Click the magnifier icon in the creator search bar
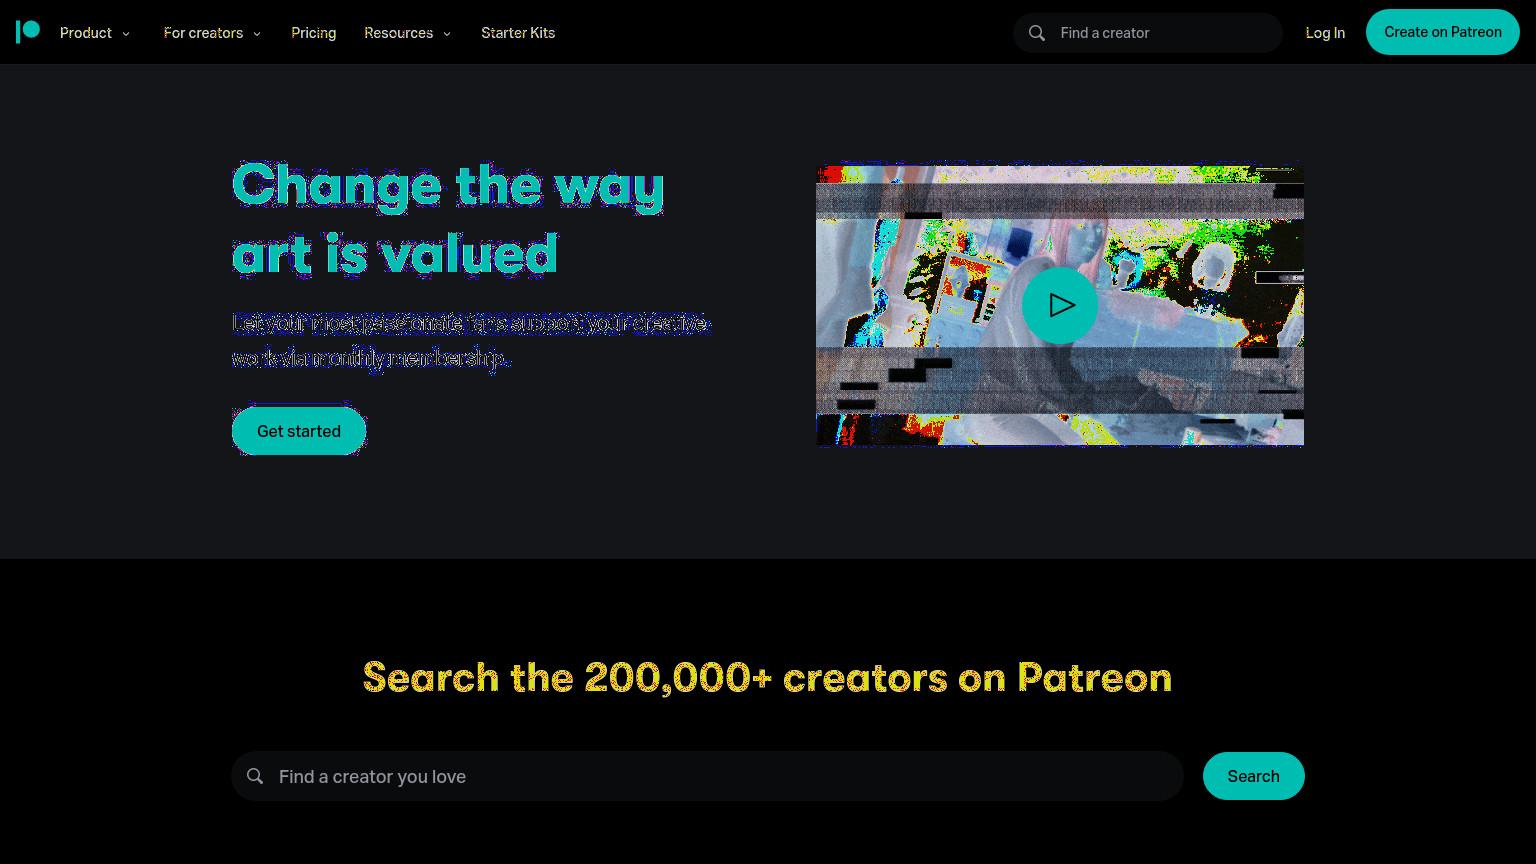 [x=255, y=776]
